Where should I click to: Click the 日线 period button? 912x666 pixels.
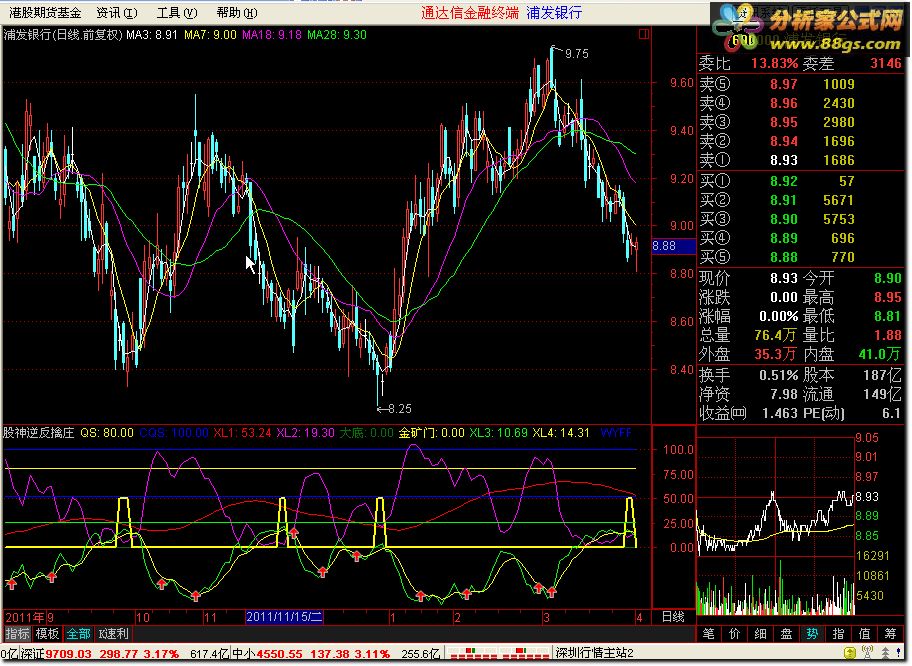click(673, 617)
